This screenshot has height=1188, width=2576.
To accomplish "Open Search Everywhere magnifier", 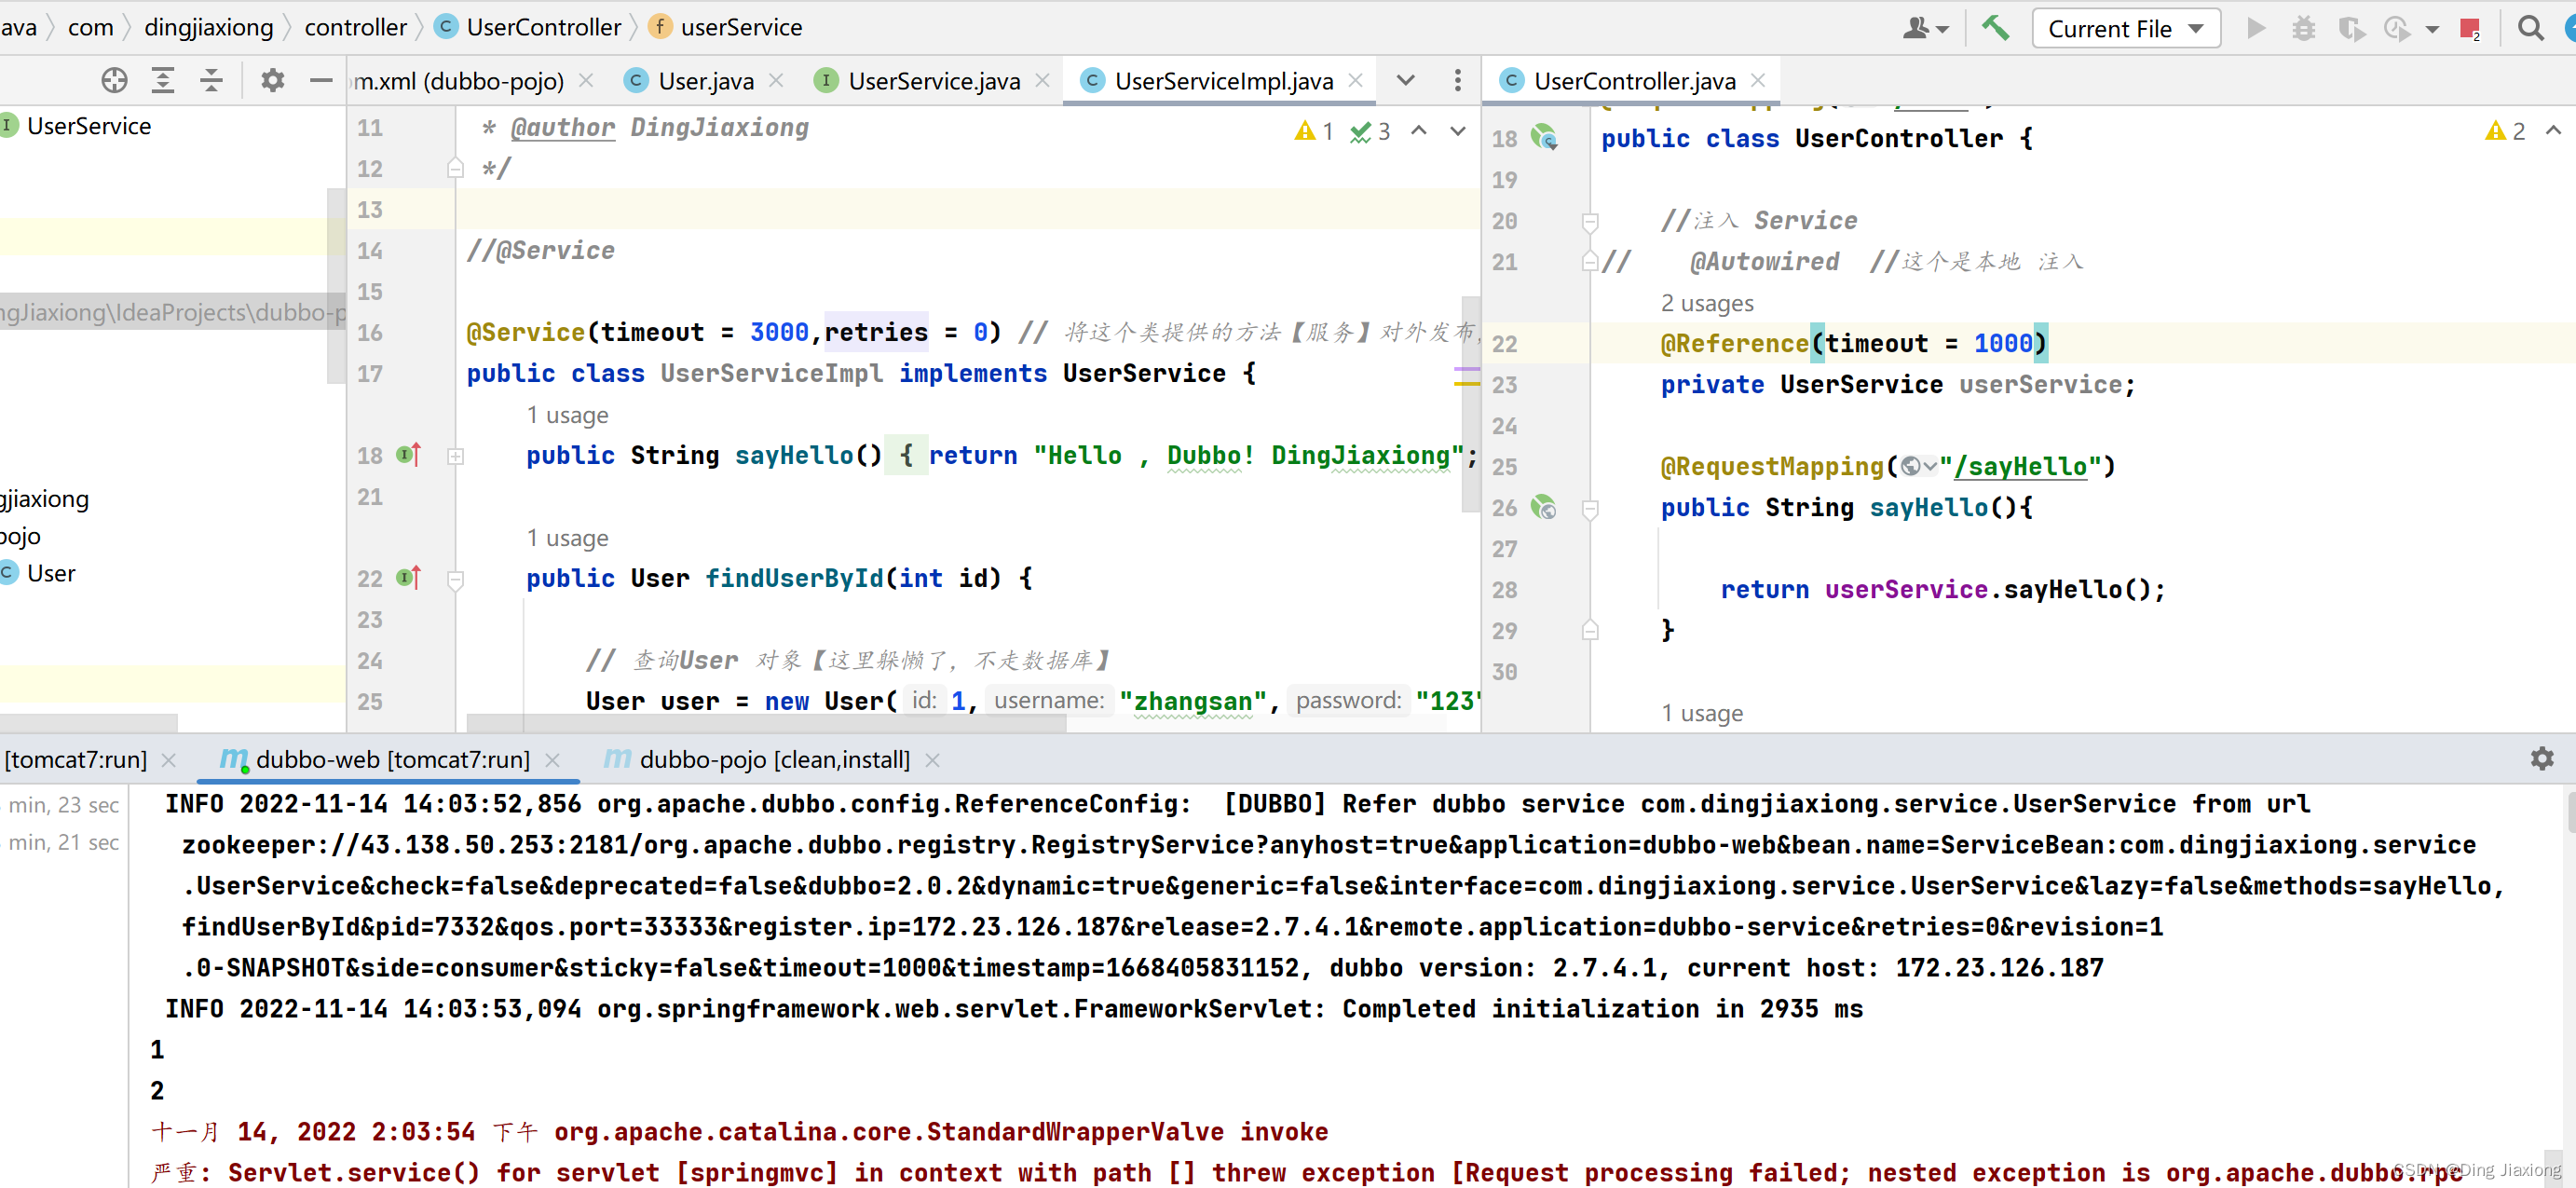I will tap(2530, 28).
